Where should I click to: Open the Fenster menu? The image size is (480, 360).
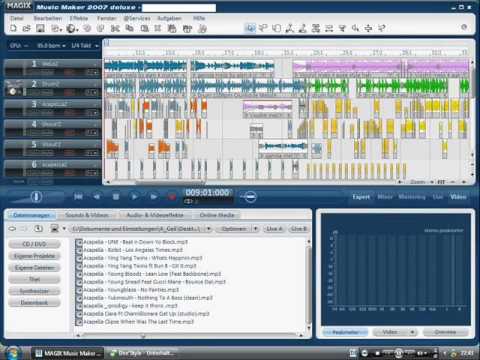(x=107, y=18)
